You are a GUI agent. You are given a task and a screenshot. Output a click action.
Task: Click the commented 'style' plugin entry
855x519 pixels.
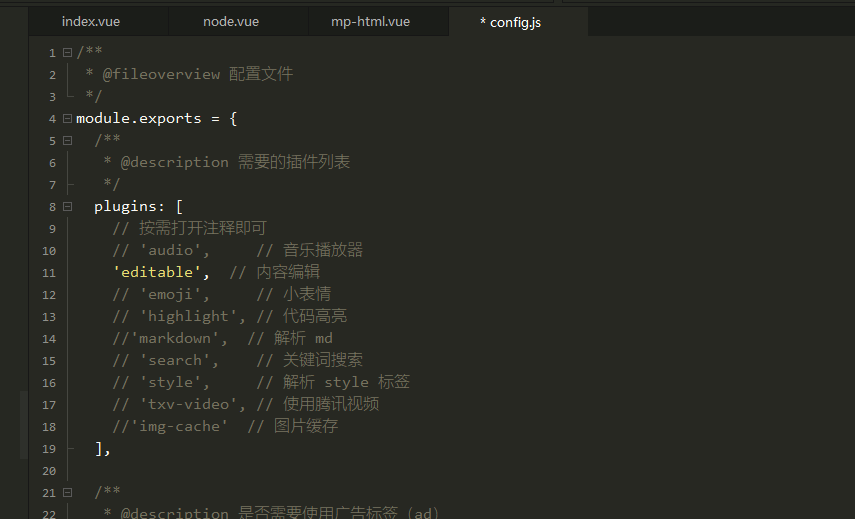[x=161, y=382]
